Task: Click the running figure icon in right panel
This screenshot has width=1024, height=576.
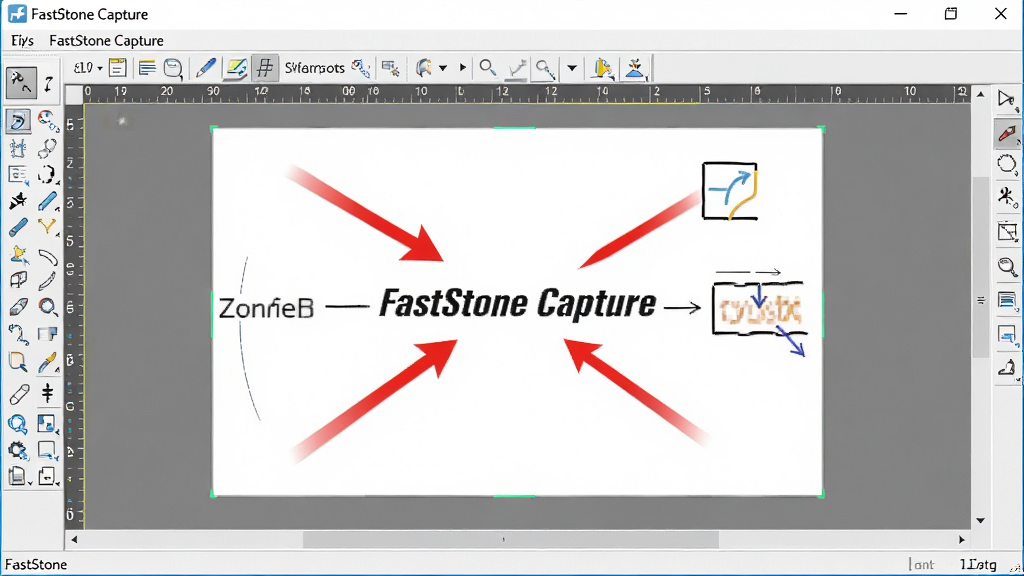Action: click(1007, 197)
